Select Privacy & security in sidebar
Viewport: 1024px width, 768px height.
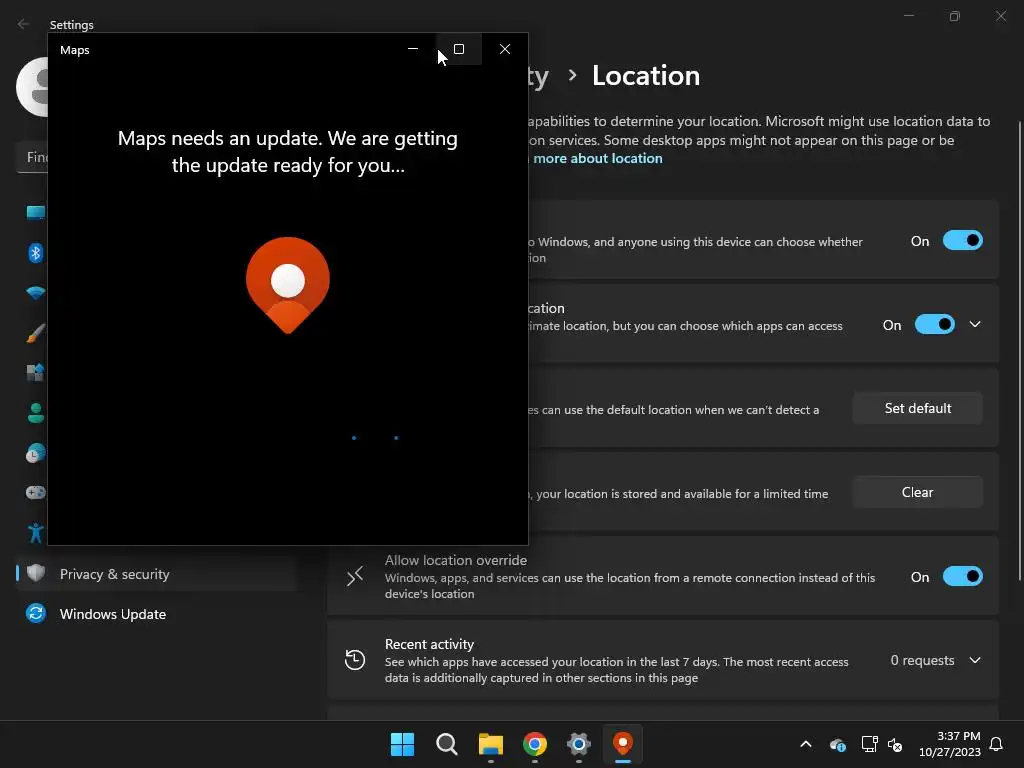[x=156, y=574]
